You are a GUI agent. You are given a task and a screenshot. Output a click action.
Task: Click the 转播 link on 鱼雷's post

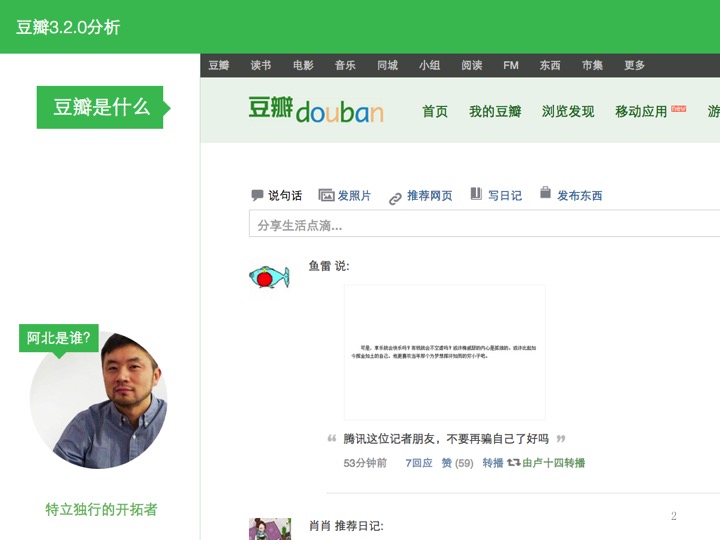coord(493,463)
